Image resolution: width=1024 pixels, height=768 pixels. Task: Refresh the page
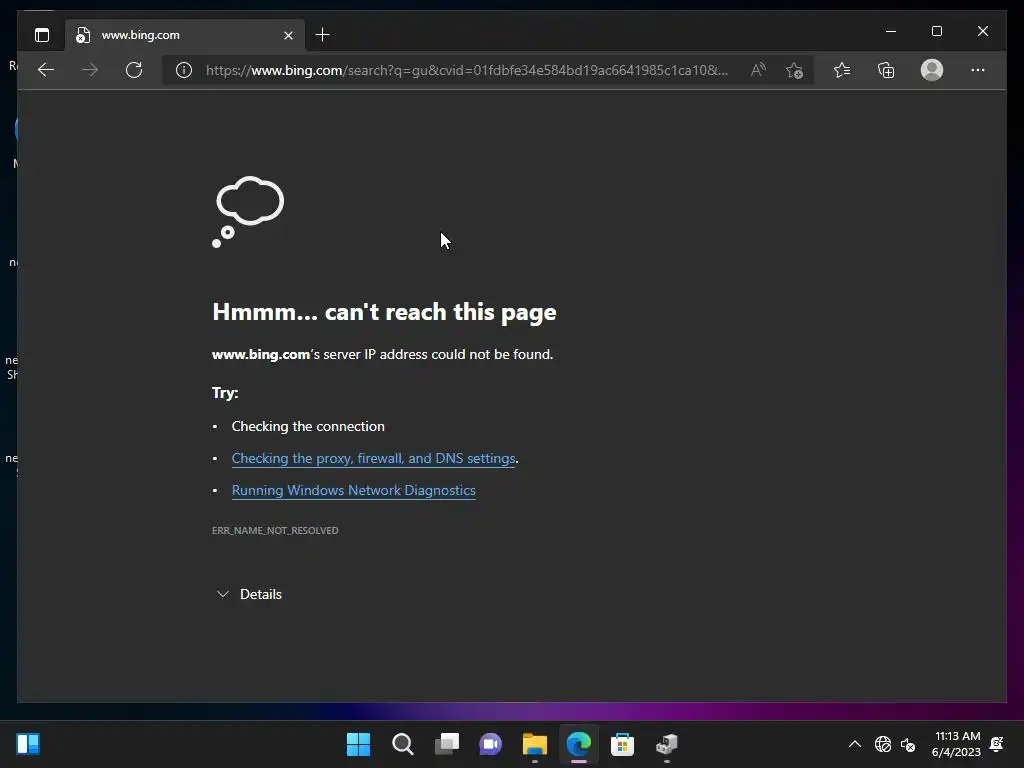pos(134,70)
